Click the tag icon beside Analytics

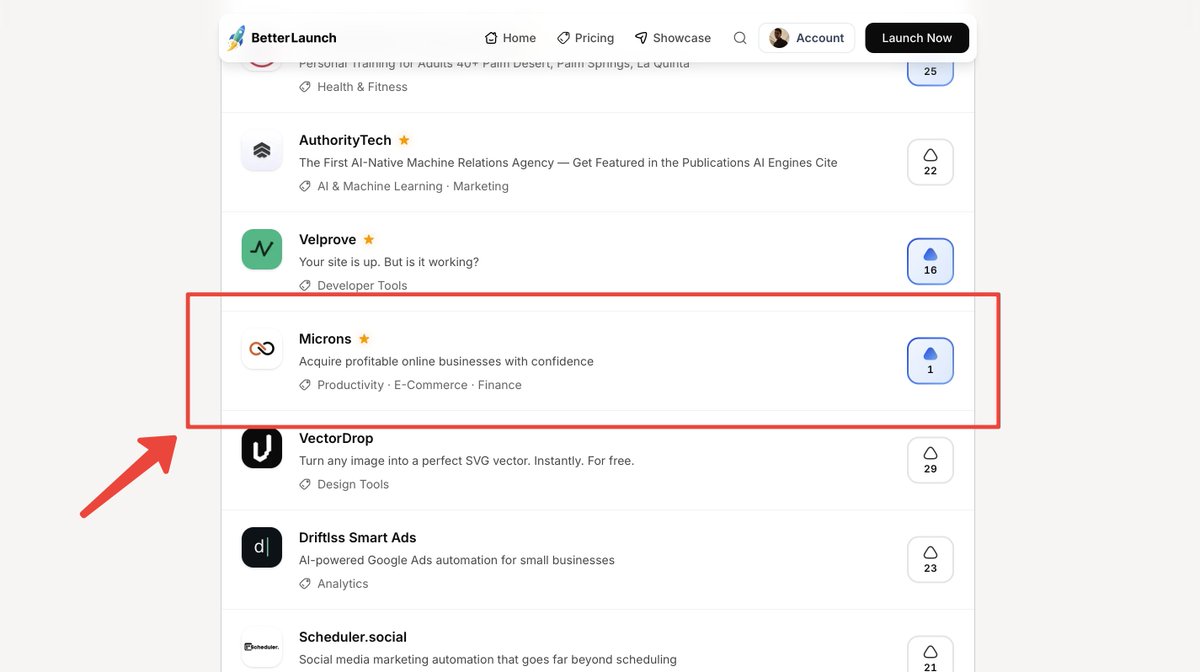(305, 584)
